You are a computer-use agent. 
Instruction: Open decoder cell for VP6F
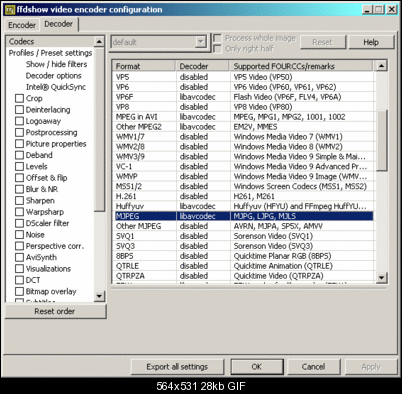pyautogui.click(x=203, y=97)
